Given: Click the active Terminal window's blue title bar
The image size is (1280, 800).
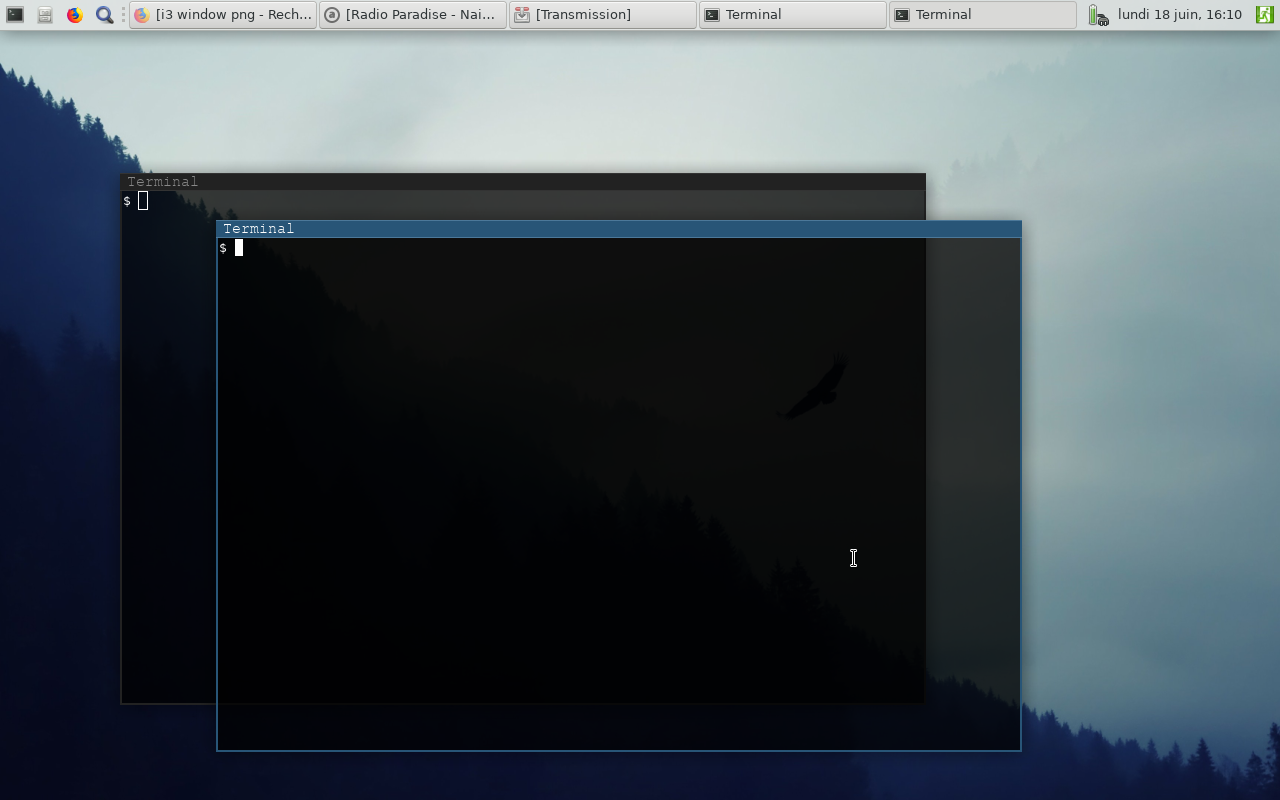Looking at the screenshot, I should 619,229.
